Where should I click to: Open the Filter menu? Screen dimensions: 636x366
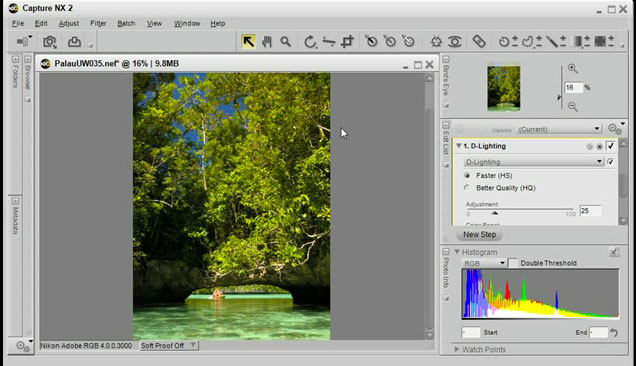98,24
